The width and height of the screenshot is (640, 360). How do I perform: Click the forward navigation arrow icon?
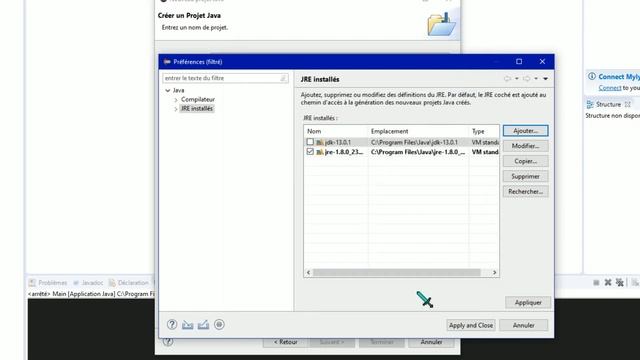527,78
